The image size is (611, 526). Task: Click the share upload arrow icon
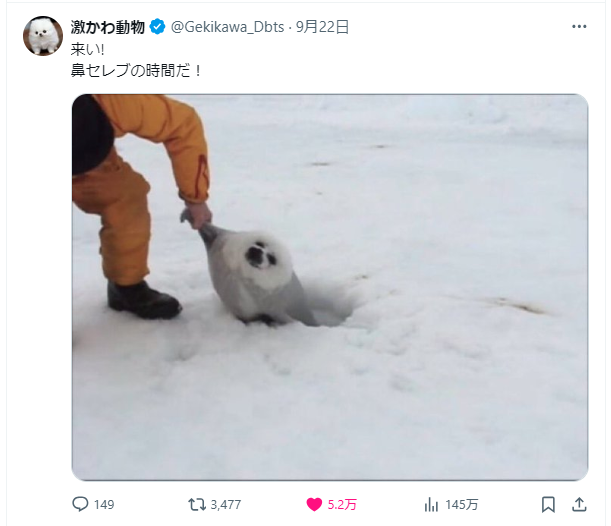point(579,505)
